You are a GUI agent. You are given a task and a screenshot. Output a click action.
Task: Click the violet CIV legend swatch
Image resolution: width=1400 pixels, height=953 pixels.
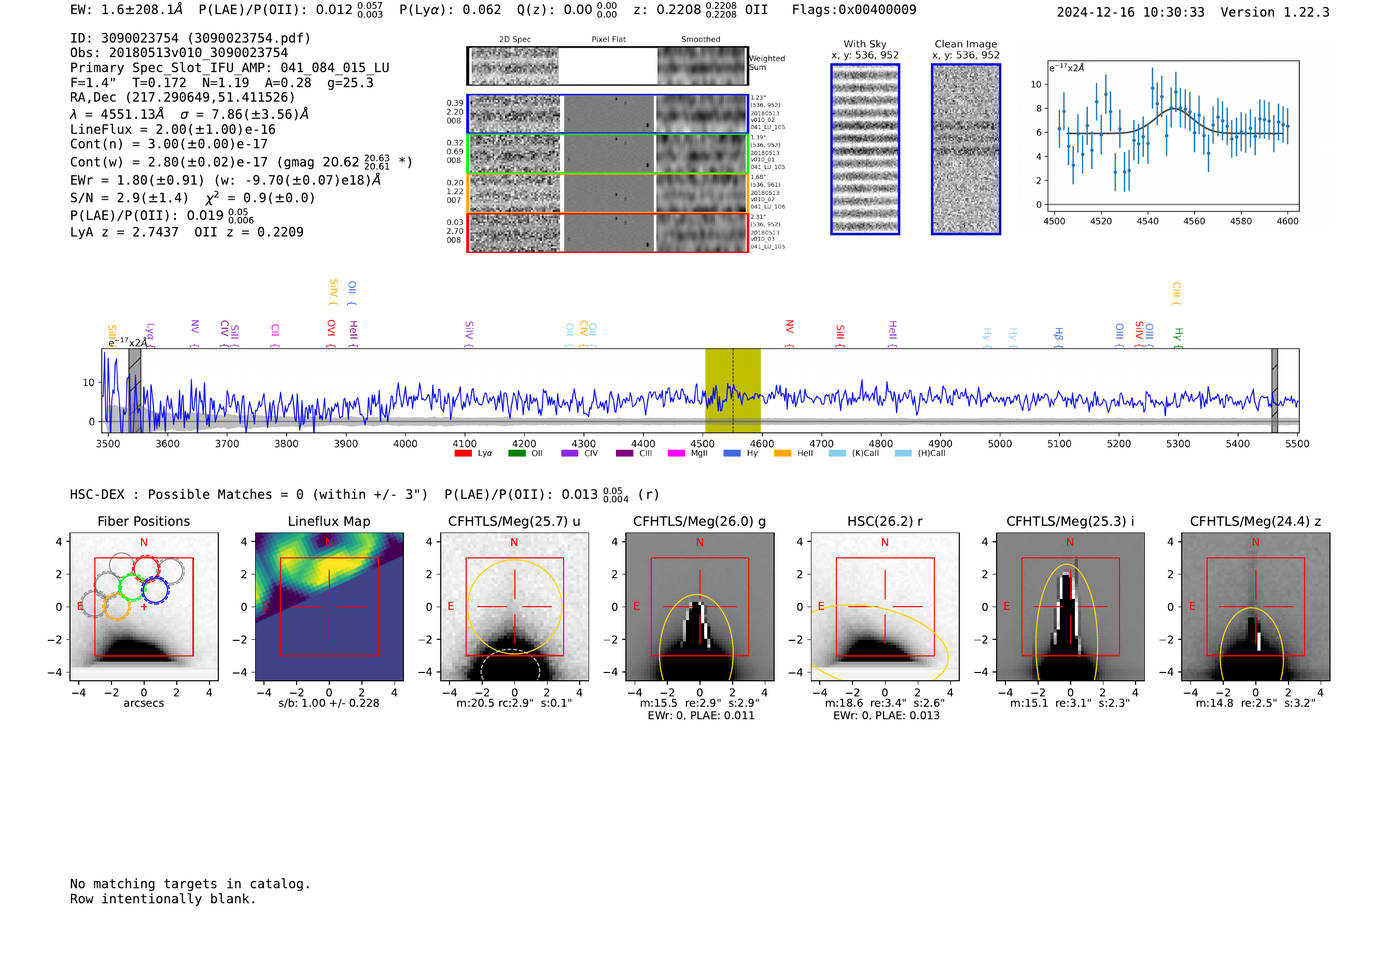(x=570, y=454)
